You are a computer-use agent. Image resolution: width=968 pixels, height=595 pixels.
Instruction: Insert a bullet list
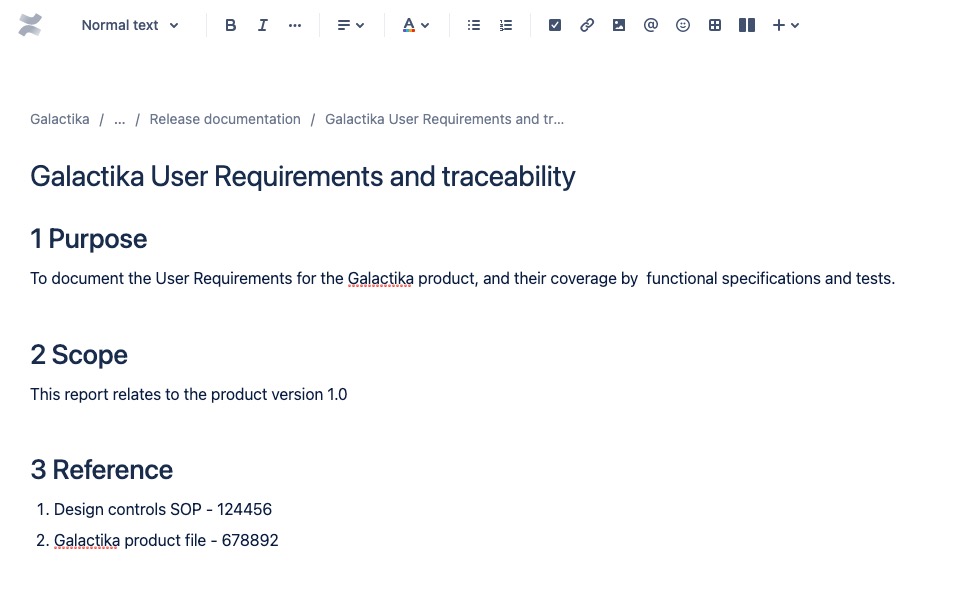474,25
